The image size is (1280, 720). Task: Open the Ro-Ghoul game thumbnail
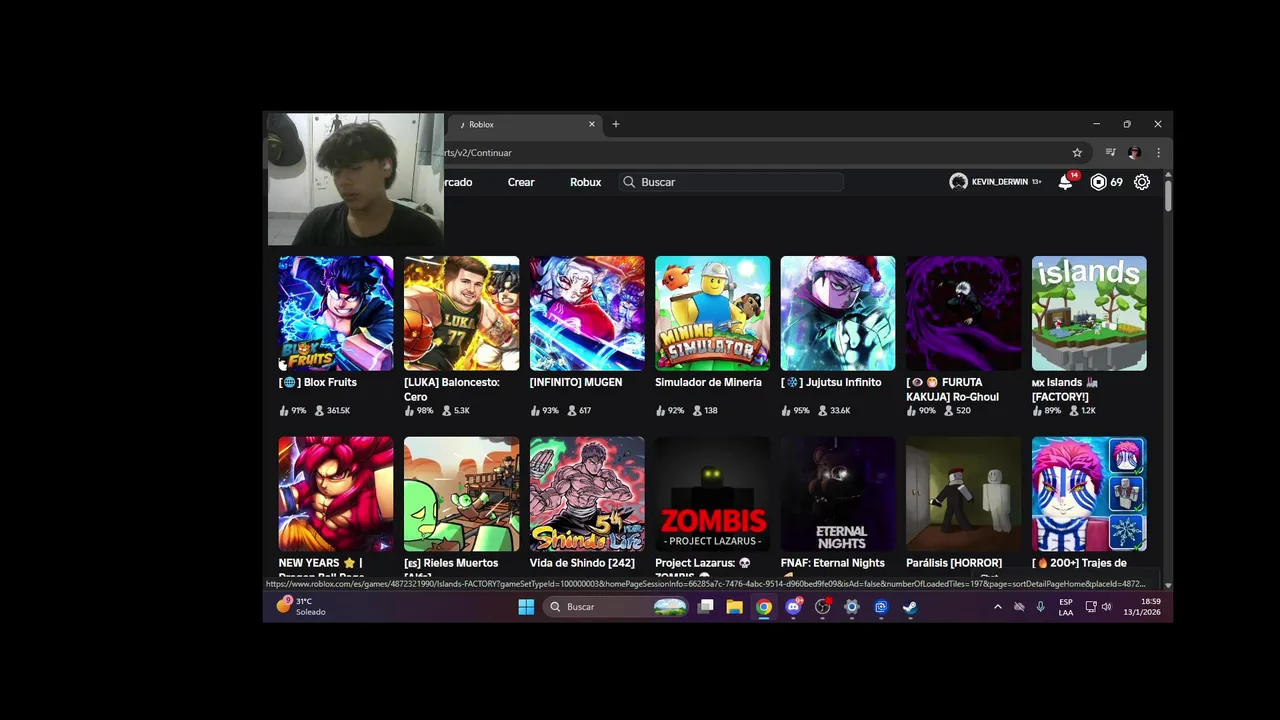pyautogui.click(x=963, y=313)
